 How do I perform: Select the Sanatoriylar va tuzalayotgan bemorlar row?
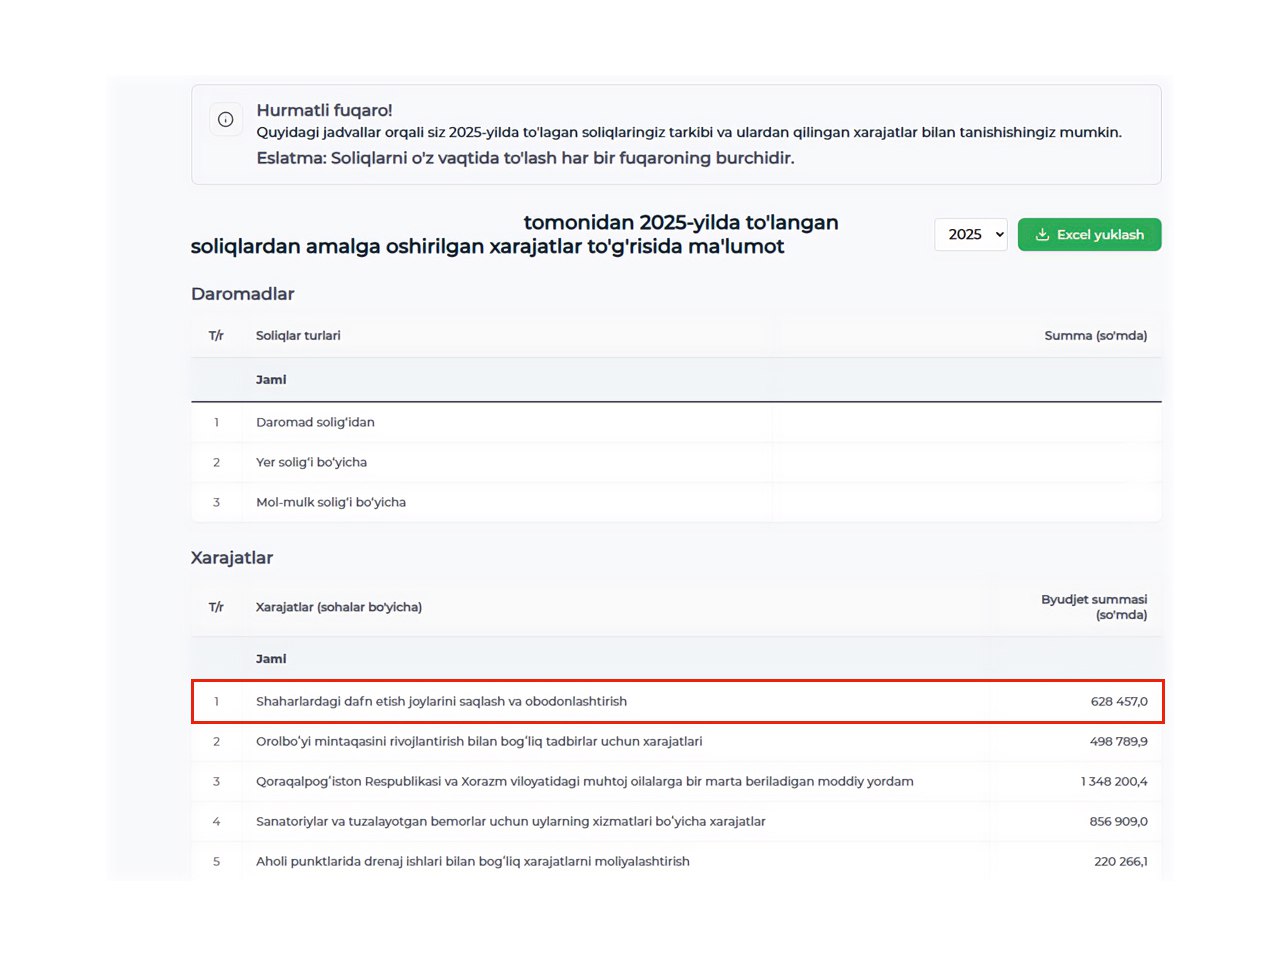(x=510, y=821)
